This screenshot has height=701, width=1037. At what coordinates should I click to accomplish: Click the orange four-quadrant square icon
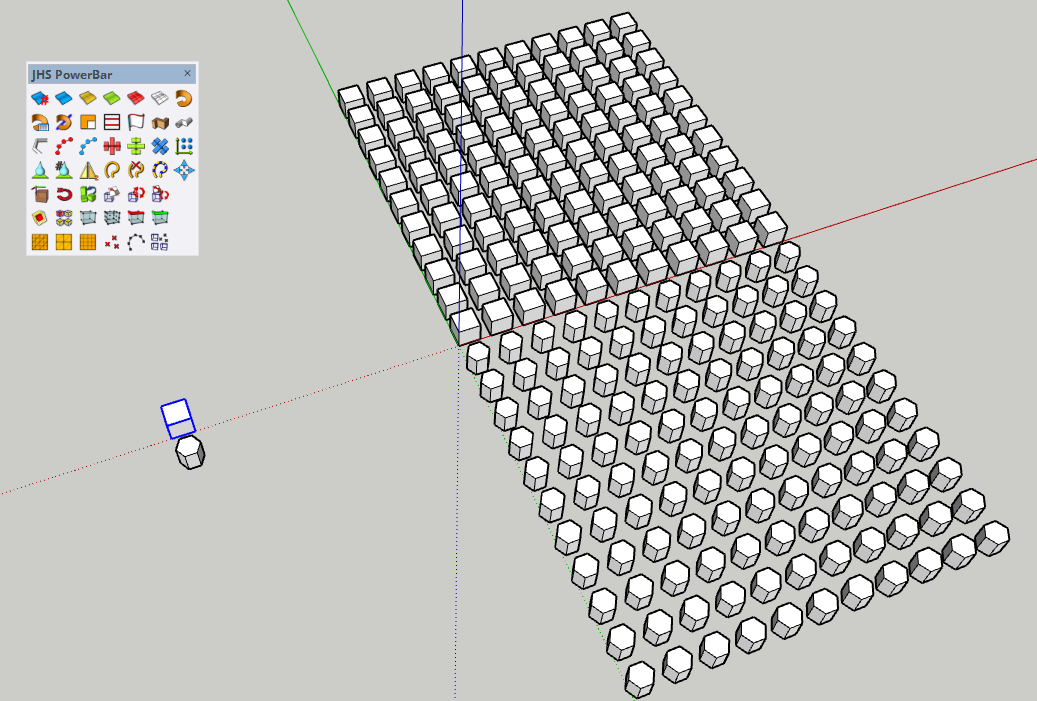(x=63, y=242)
